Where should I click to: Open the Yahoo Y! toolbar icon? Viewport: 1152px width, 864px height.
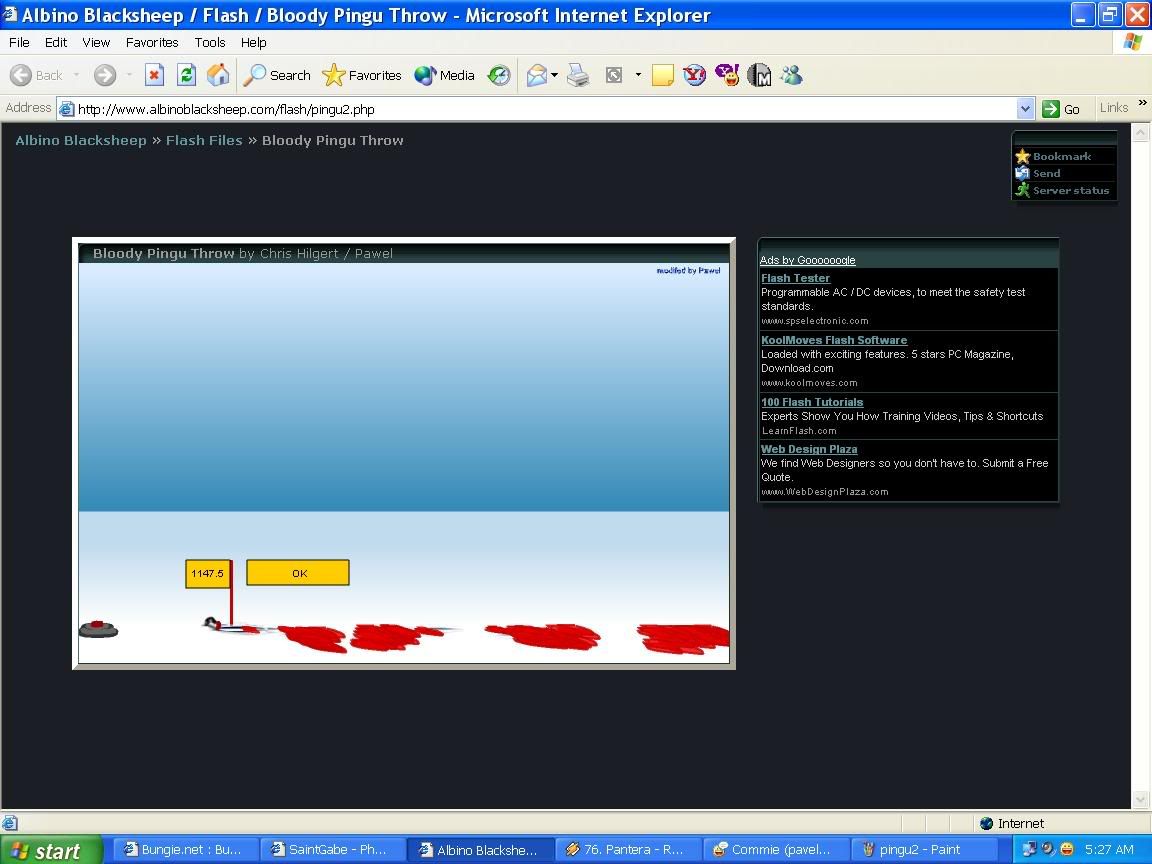[x=694, y=75]
